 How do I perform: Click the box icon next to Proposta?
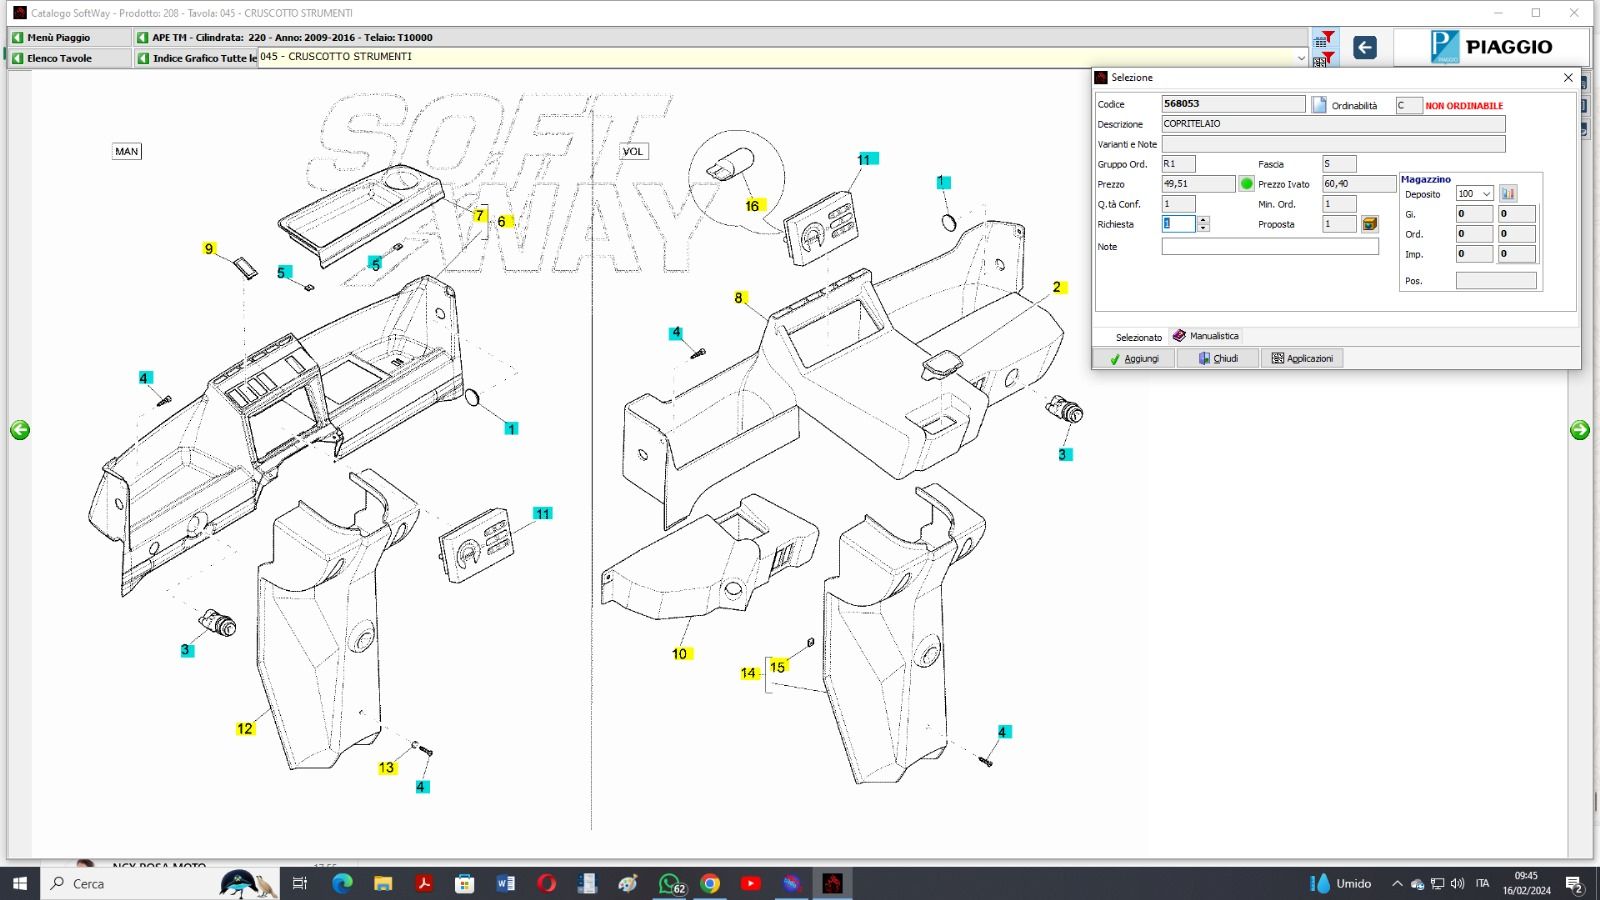tap(1370, 224)
